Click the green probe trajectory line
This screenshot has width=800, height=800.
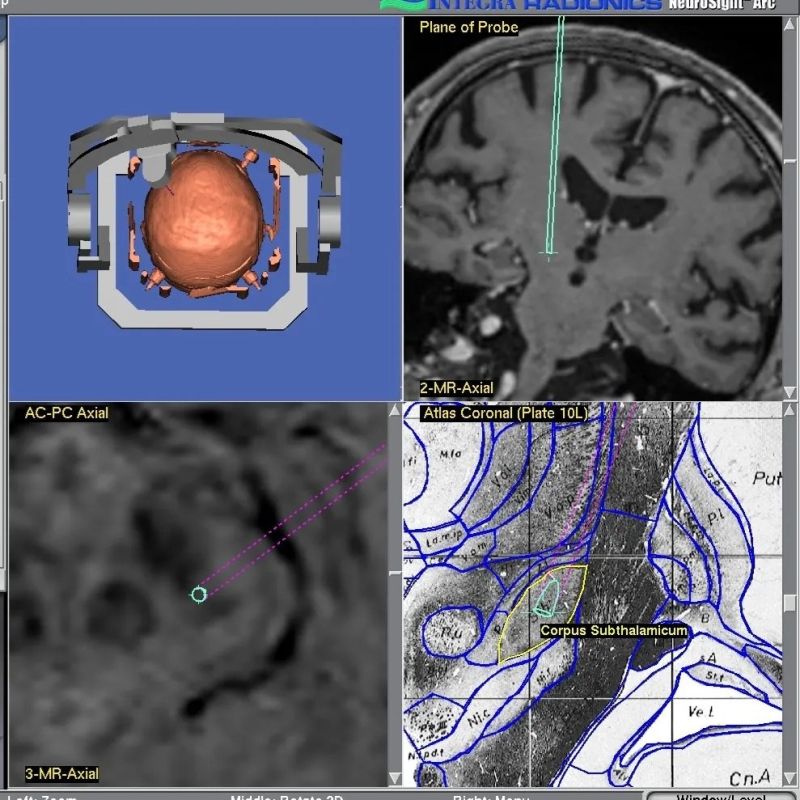(x=554, y=130)
